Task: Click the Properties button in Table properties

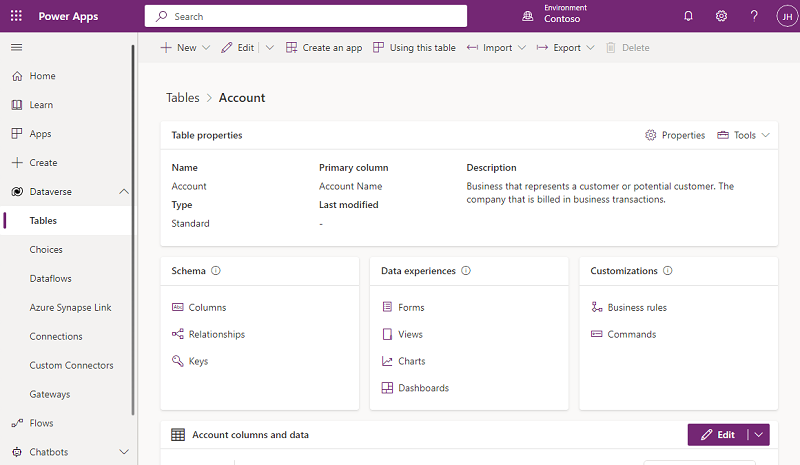Action: pos(675,135)
